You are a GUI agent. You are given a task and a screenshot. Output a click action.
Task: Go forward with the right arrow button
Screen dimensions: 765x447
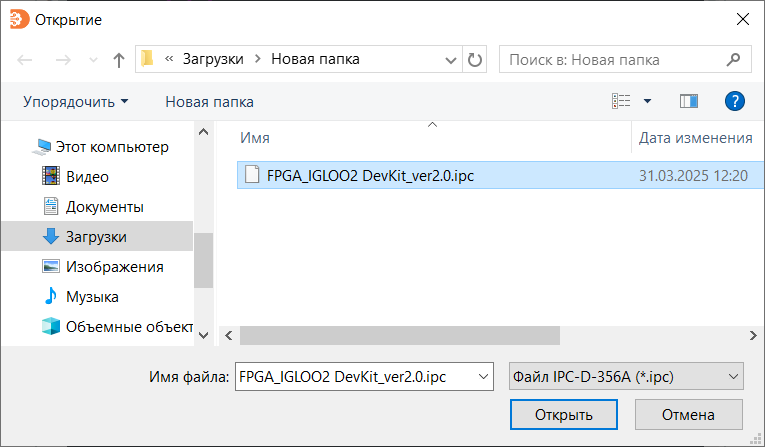[x=63, y=60]
